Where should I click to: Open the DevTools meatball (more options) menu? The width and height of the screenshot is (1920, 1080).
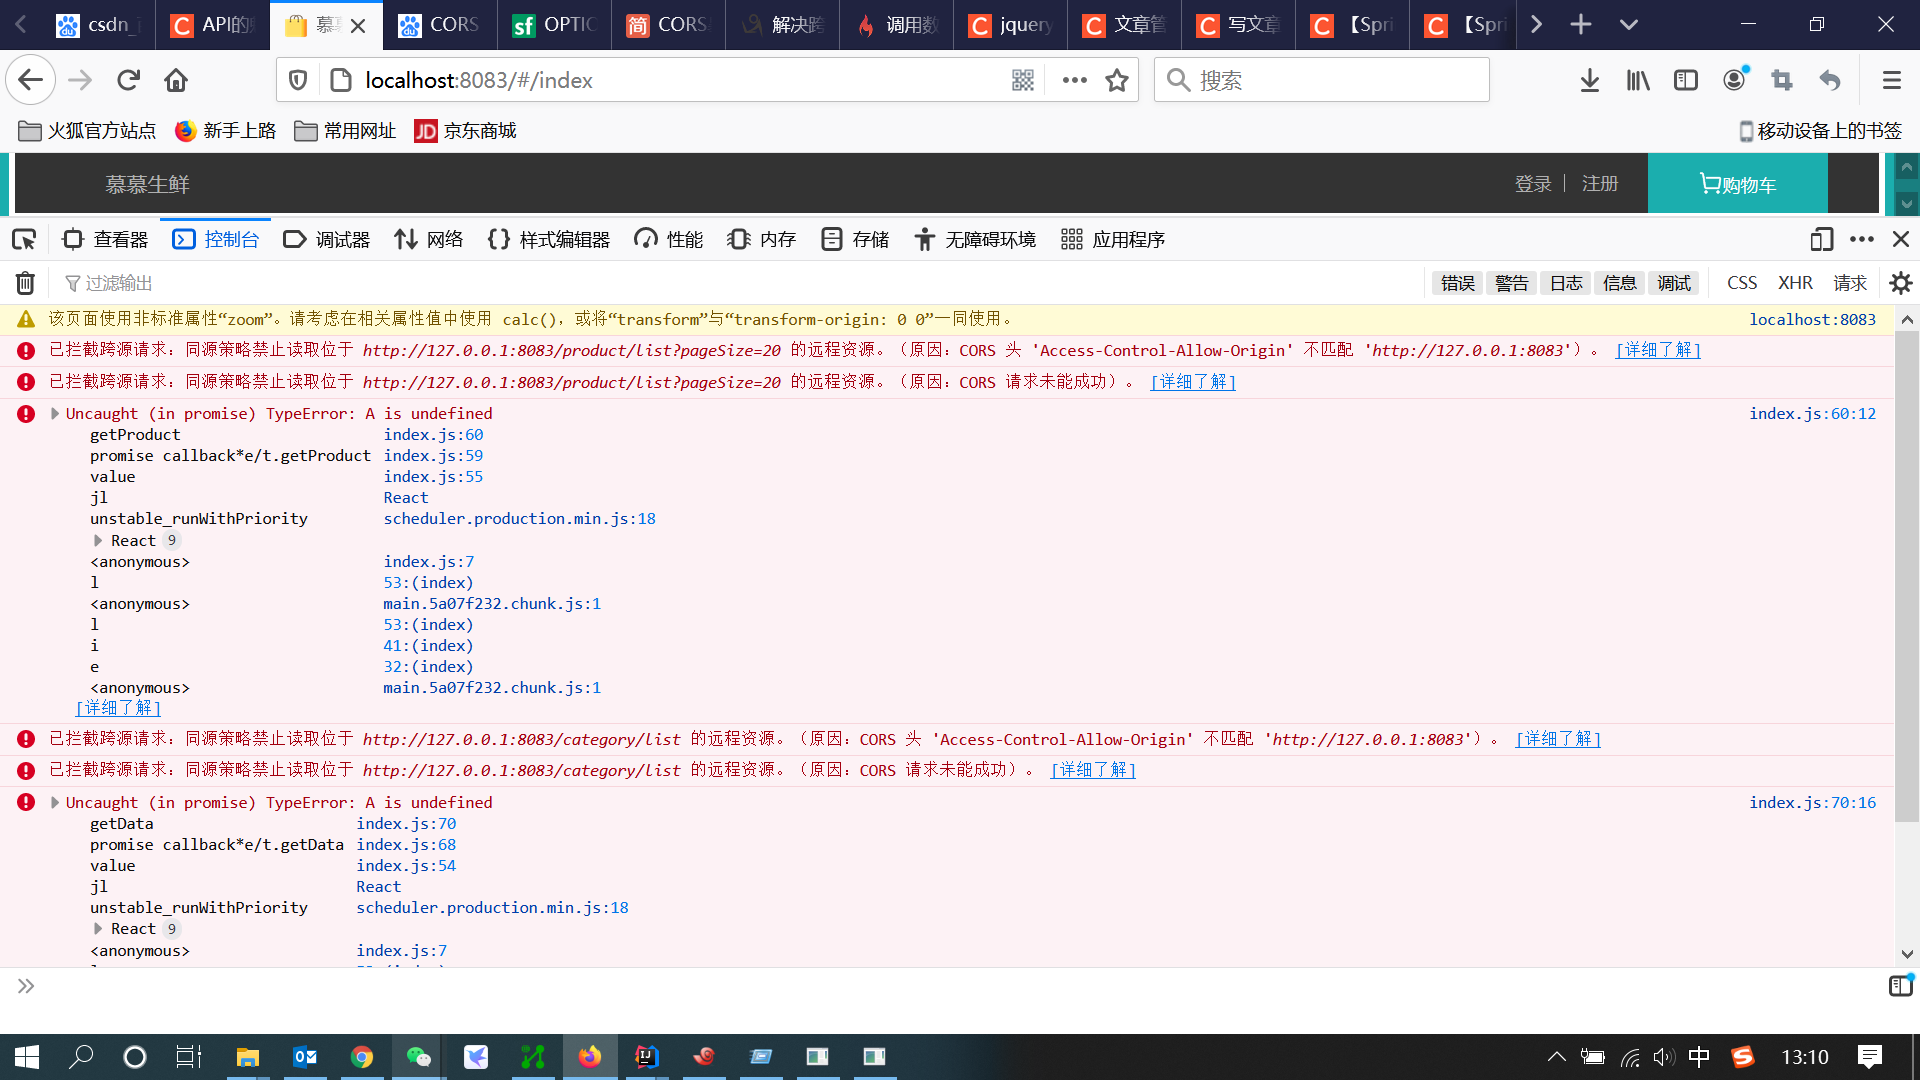1860,239
